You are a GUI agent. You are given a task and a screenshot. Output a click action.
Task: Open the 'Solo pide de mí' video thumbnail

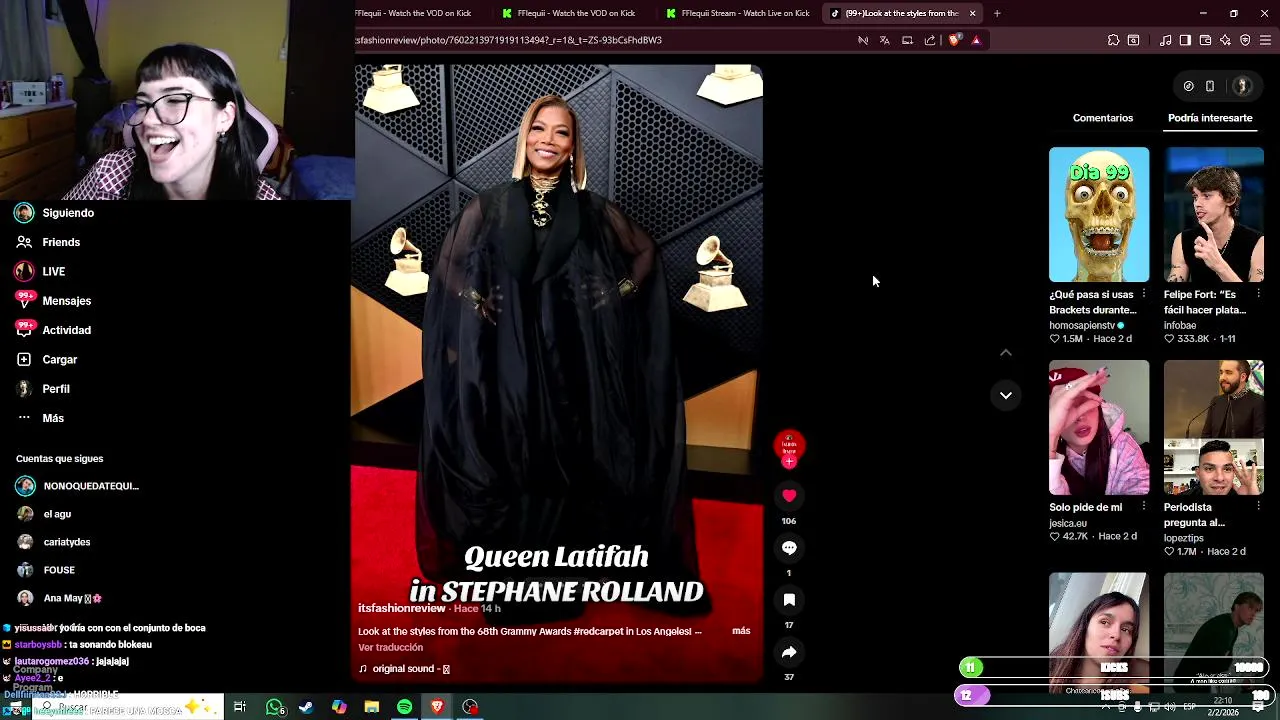click(x=1099, y=427)
